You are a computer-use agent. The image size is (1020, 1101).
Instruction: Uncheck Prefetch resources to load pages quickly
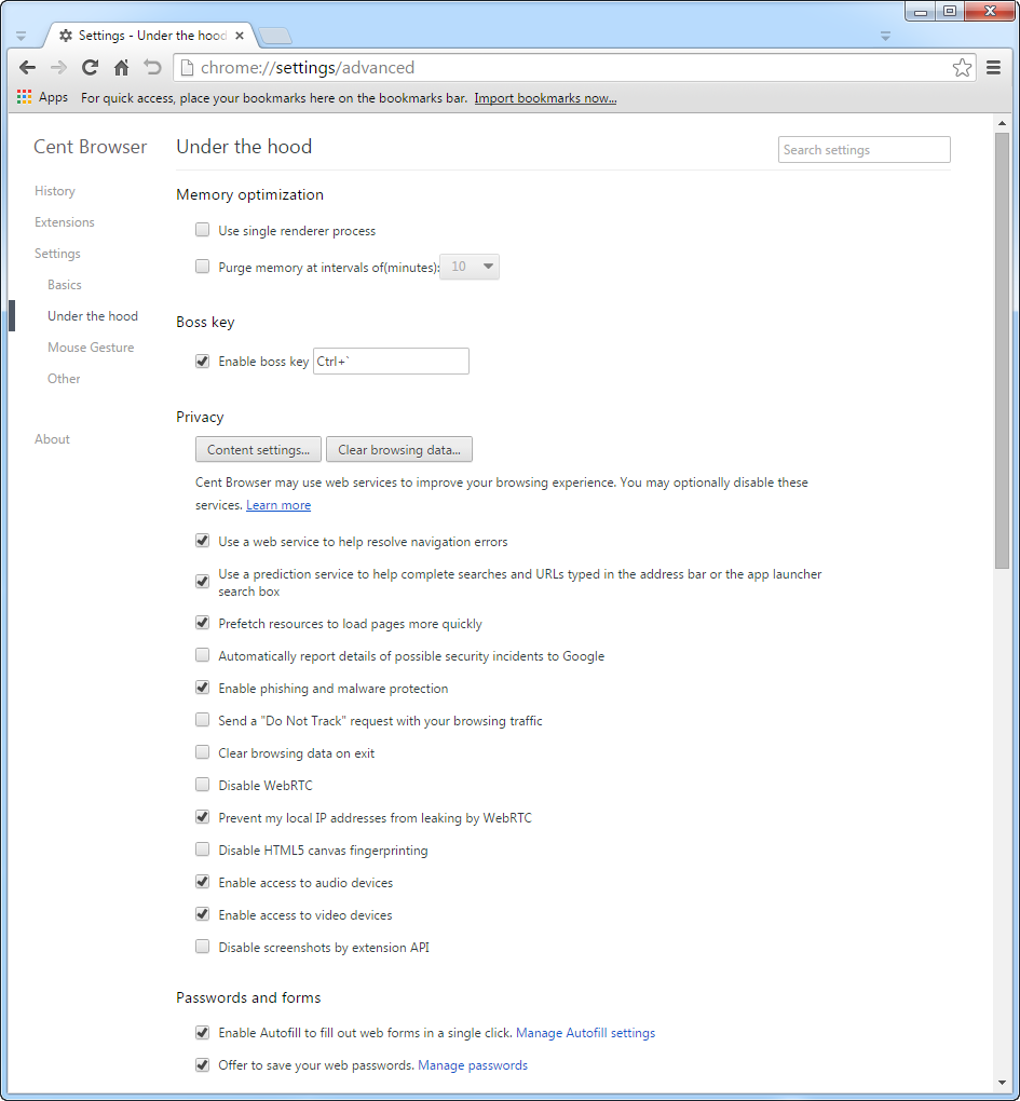point(202,623)
